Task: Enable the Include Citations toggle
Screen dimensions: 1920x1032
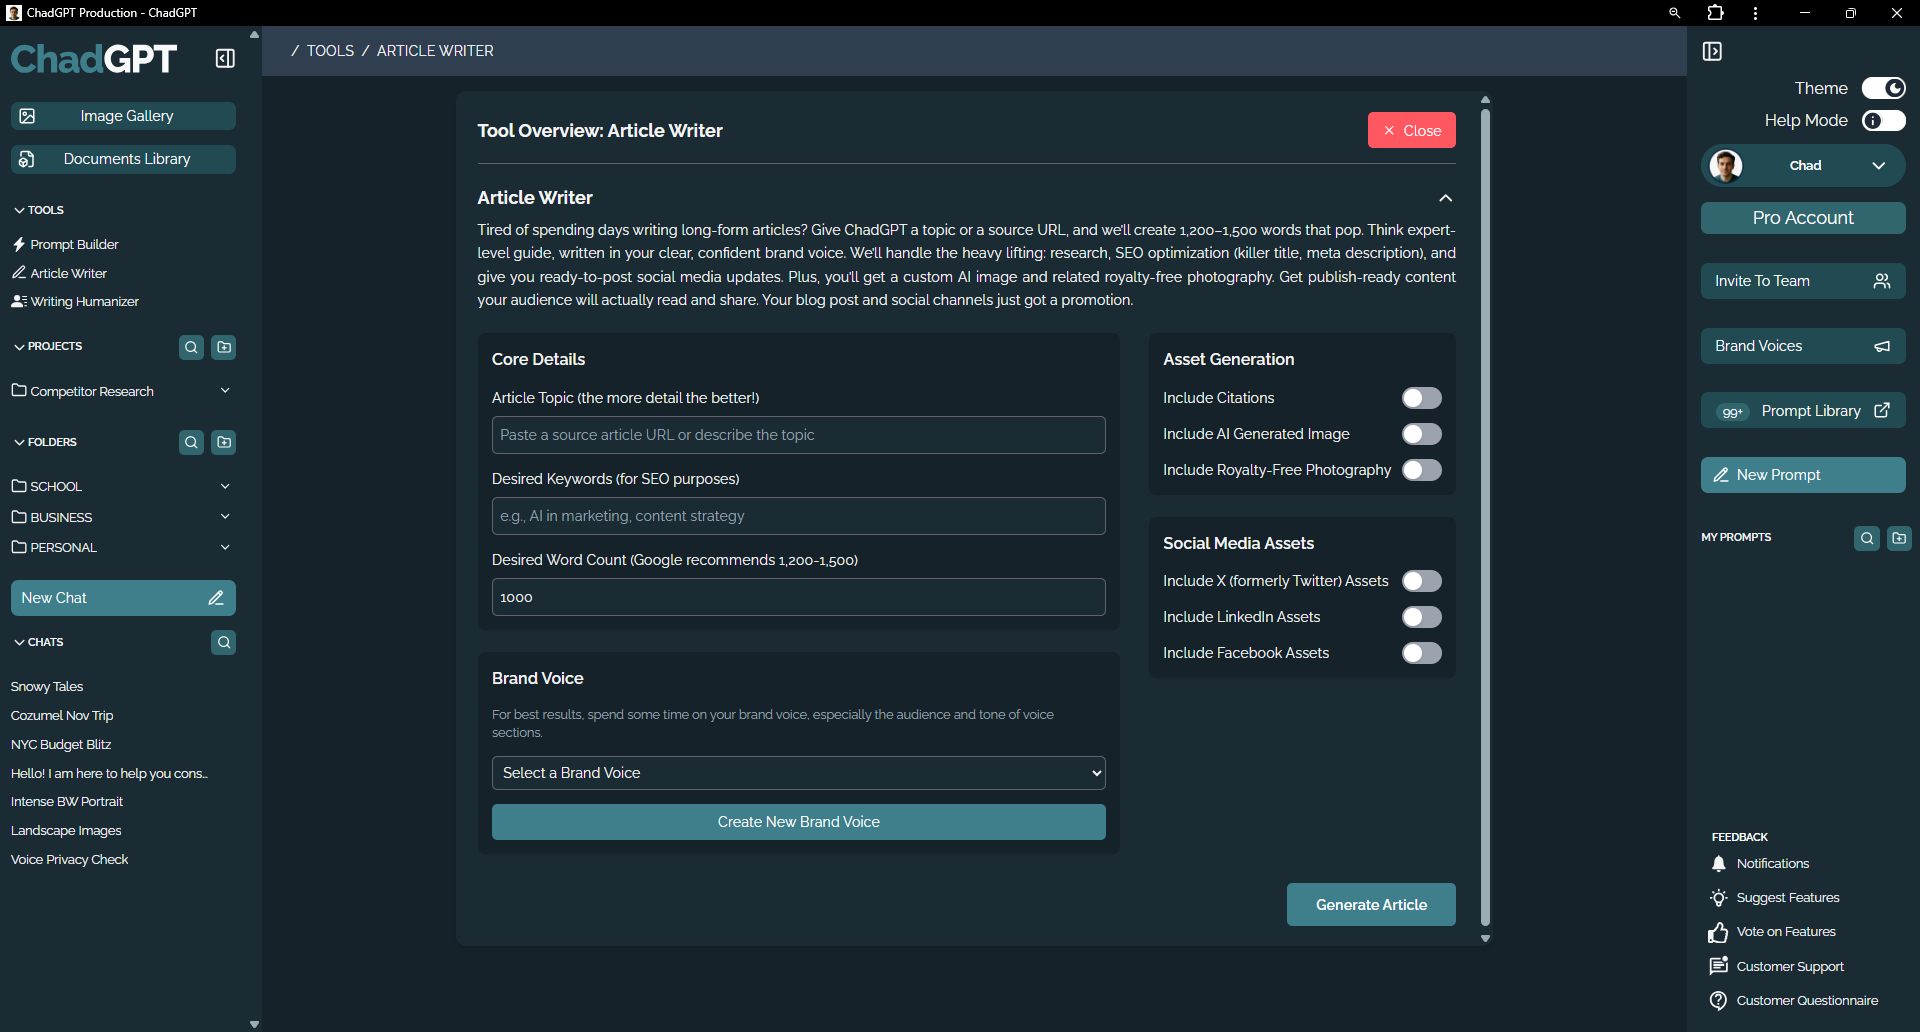Action: click(x=1422, y=398)
